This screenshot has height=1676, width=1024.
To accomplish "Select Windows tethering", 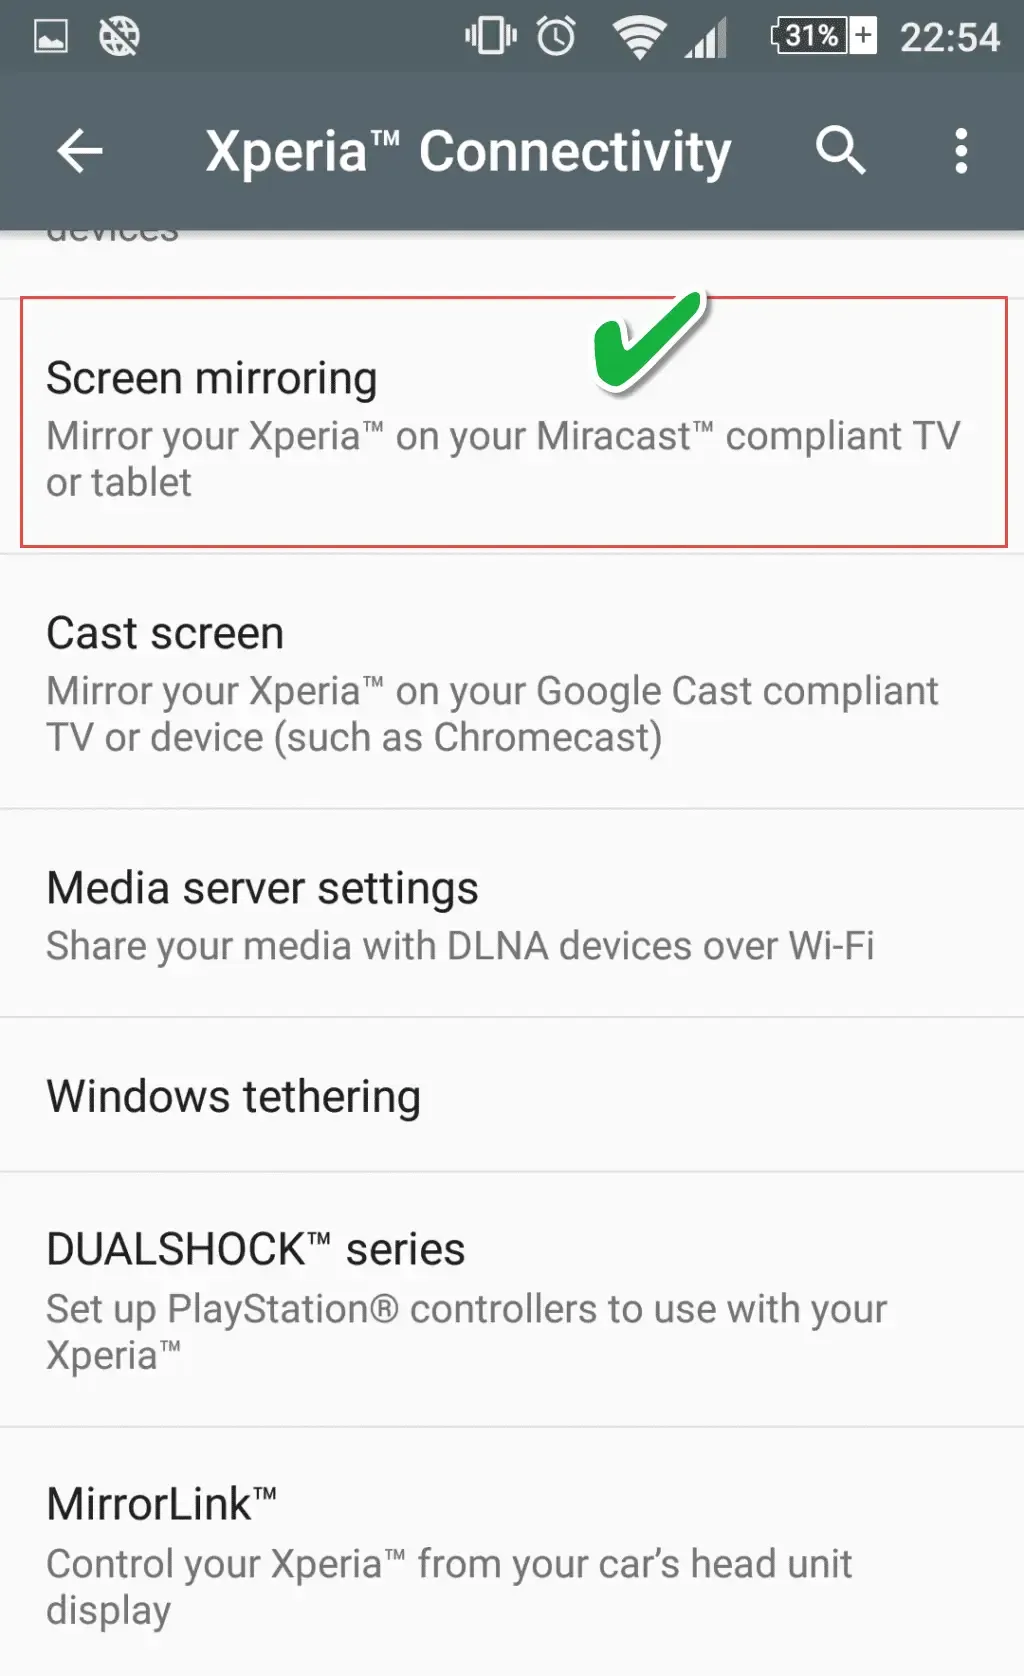I will 512,1095.
